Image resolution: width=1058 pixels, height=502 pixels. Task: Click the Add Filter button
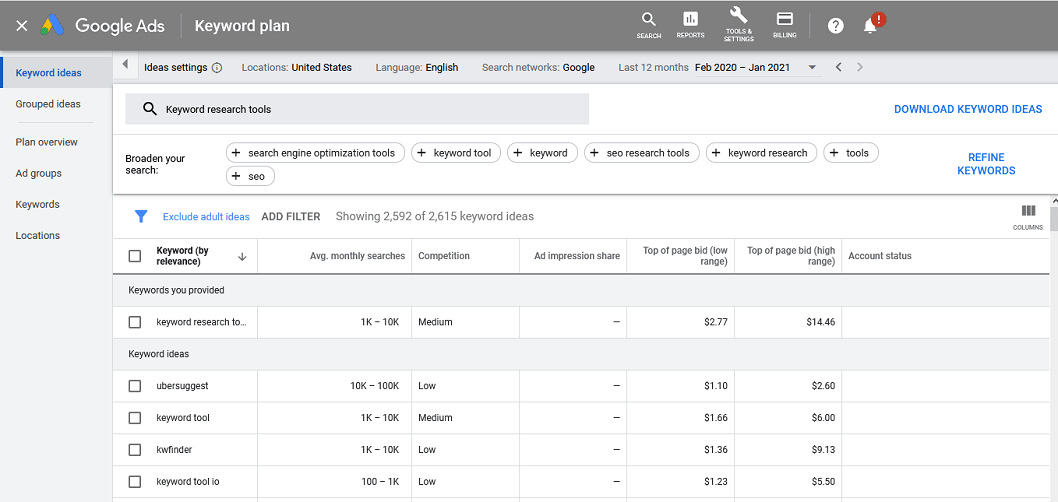coord(291,217)
